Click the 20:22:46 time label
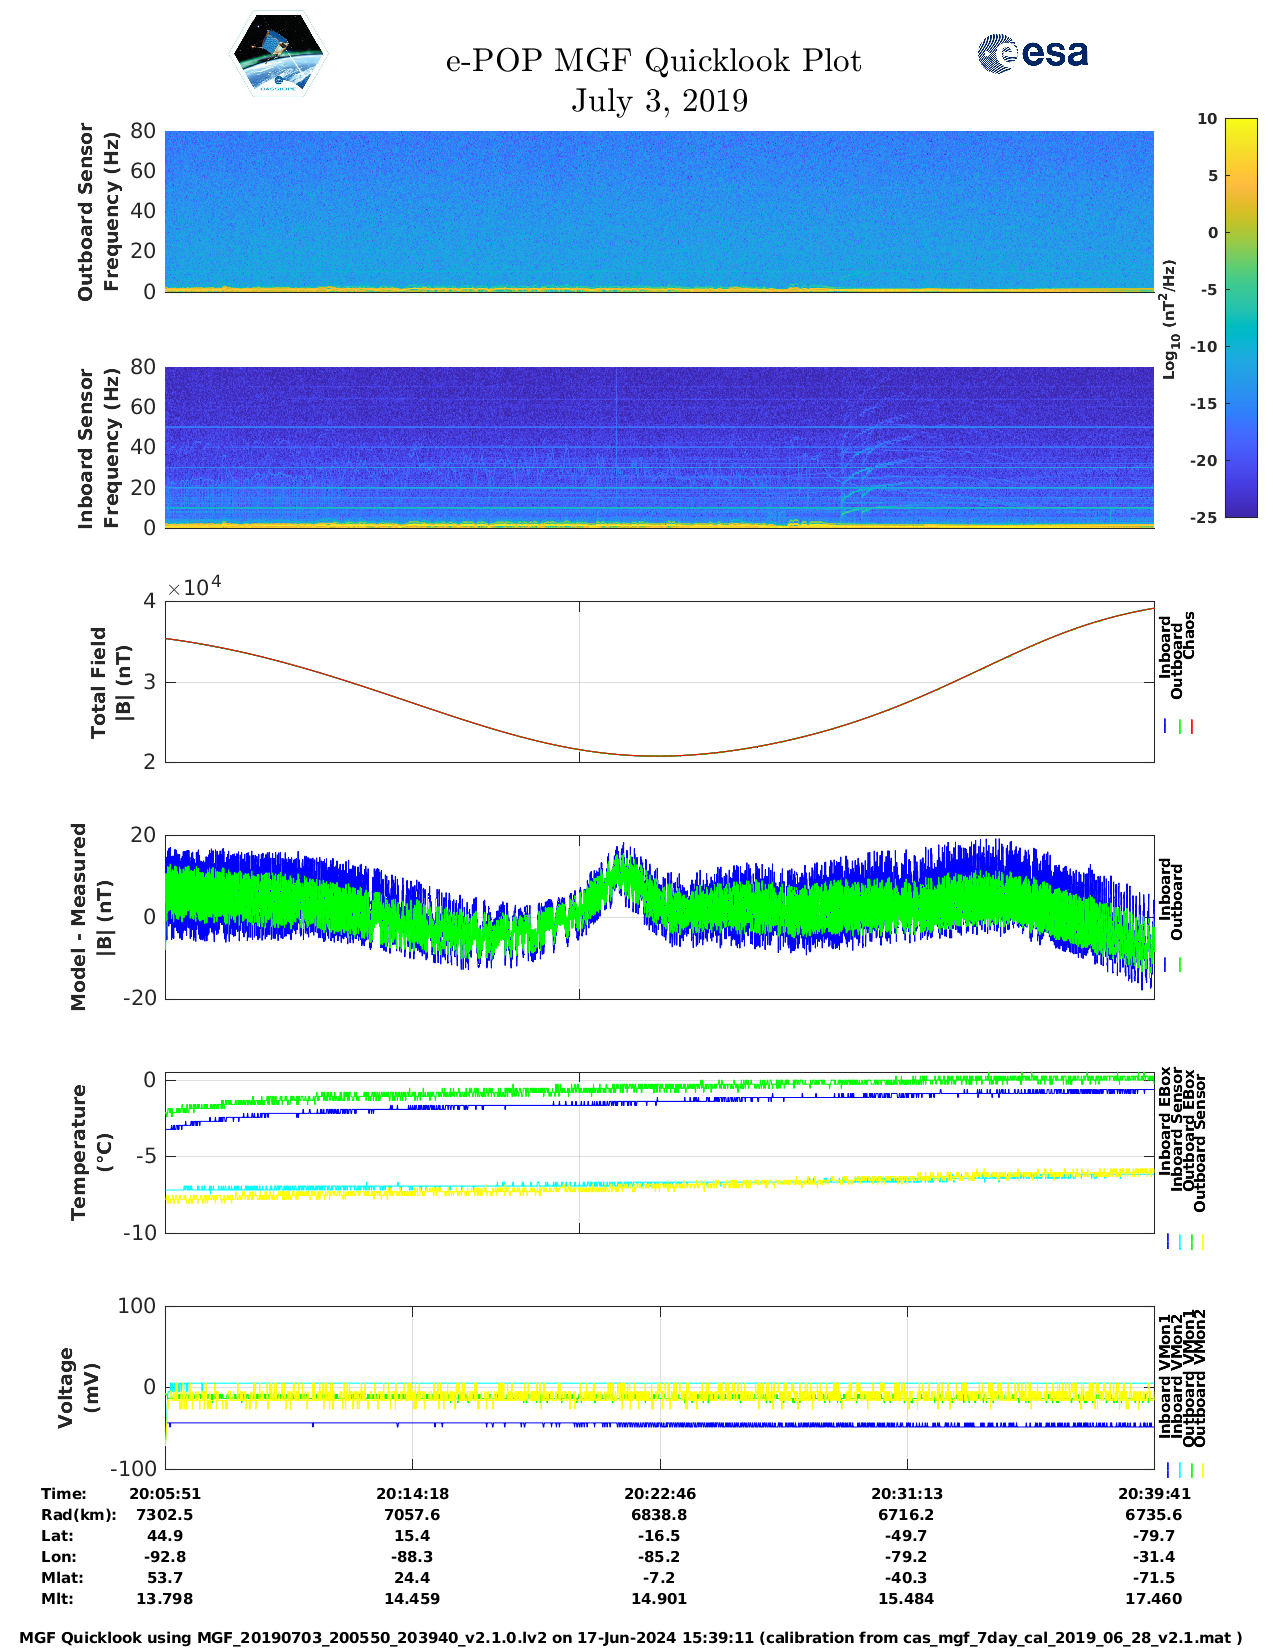 [x=660, y=1494]
